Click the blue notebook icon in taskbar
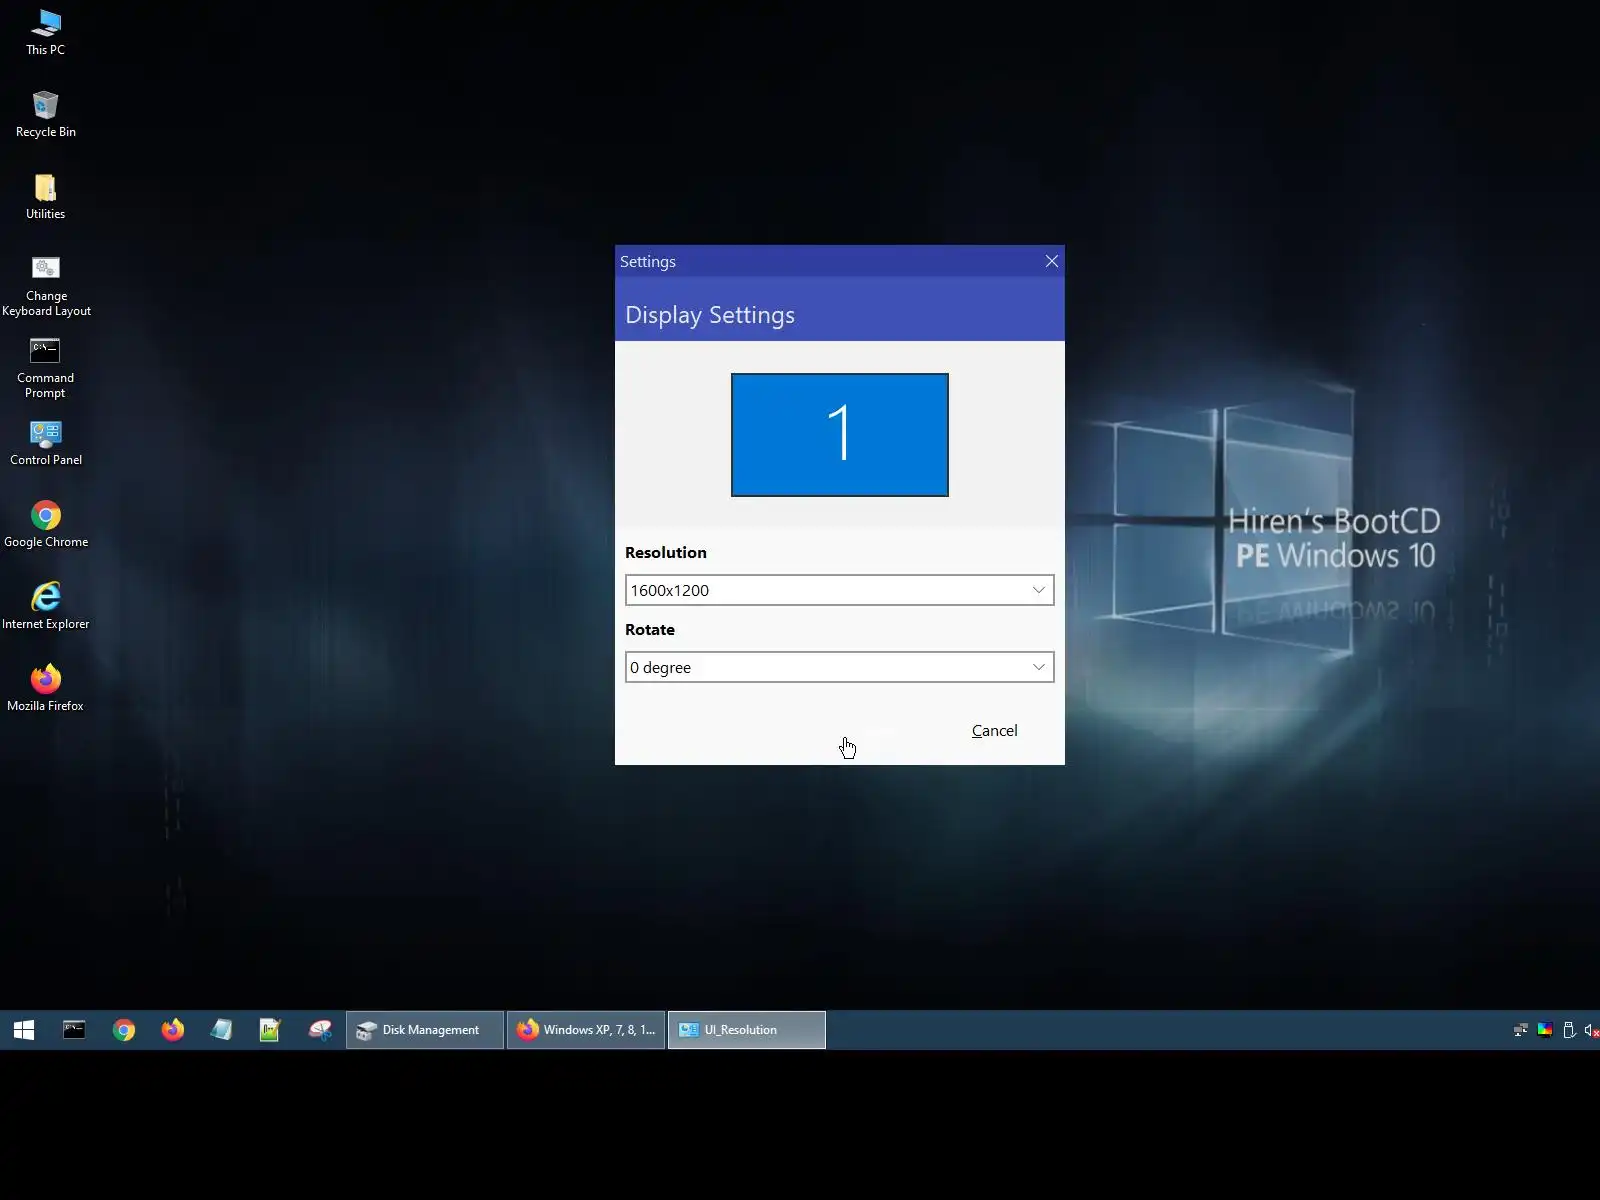The height and width of the screenshot is (1200, 1600). tap(221, 1030)
